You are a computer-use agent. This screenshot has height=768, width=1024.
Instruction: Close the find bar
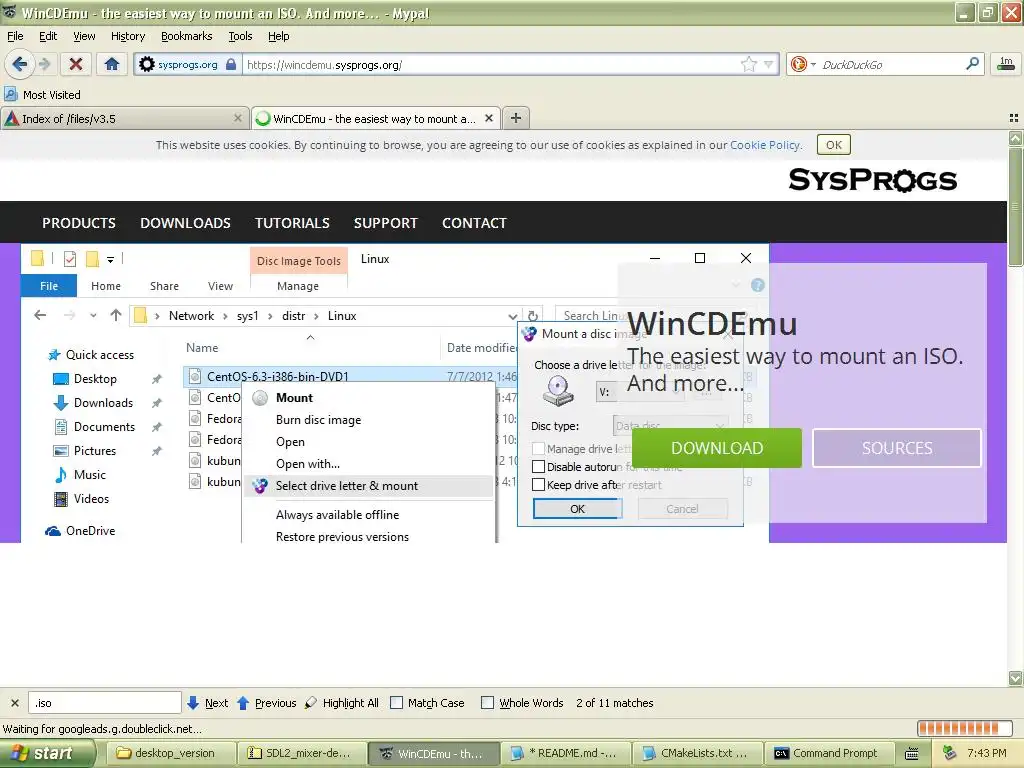pos(14,703)
